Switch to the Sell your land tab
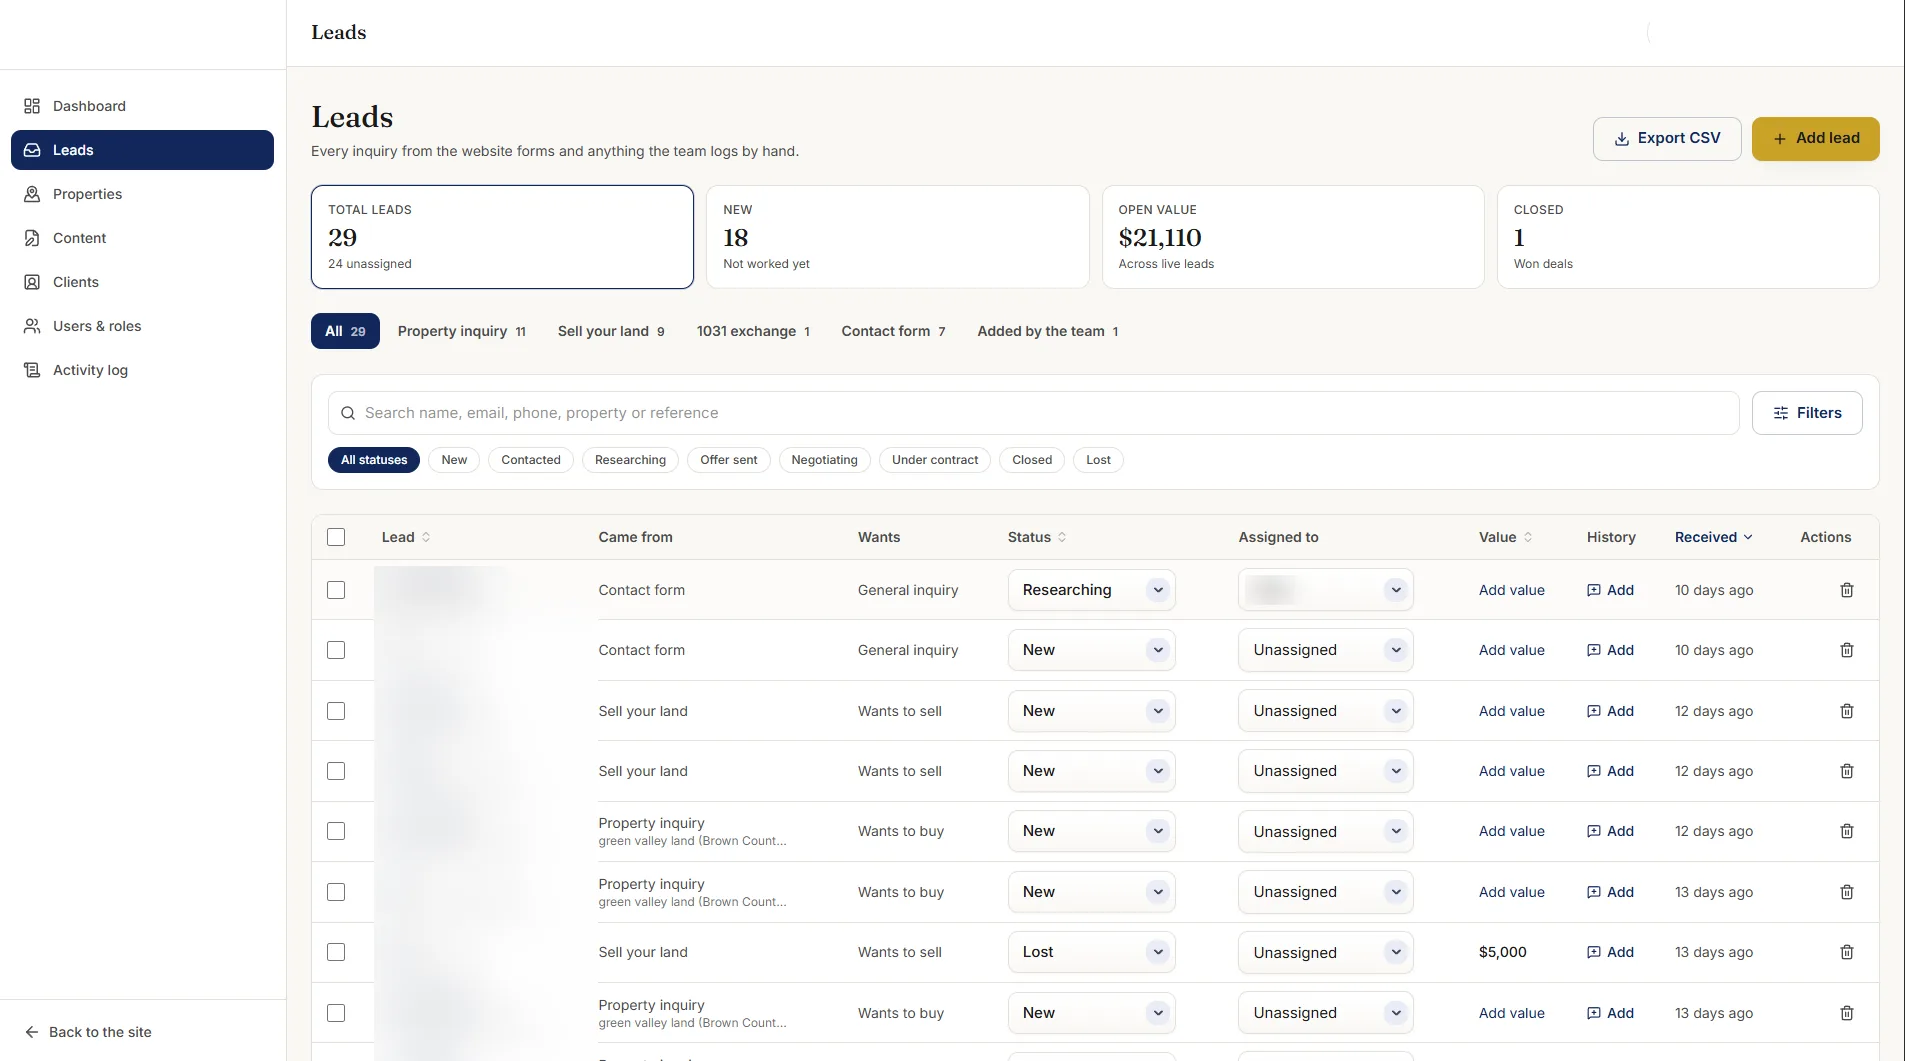This screenshot has width=1905, height=1061. [x=610, y=331]
